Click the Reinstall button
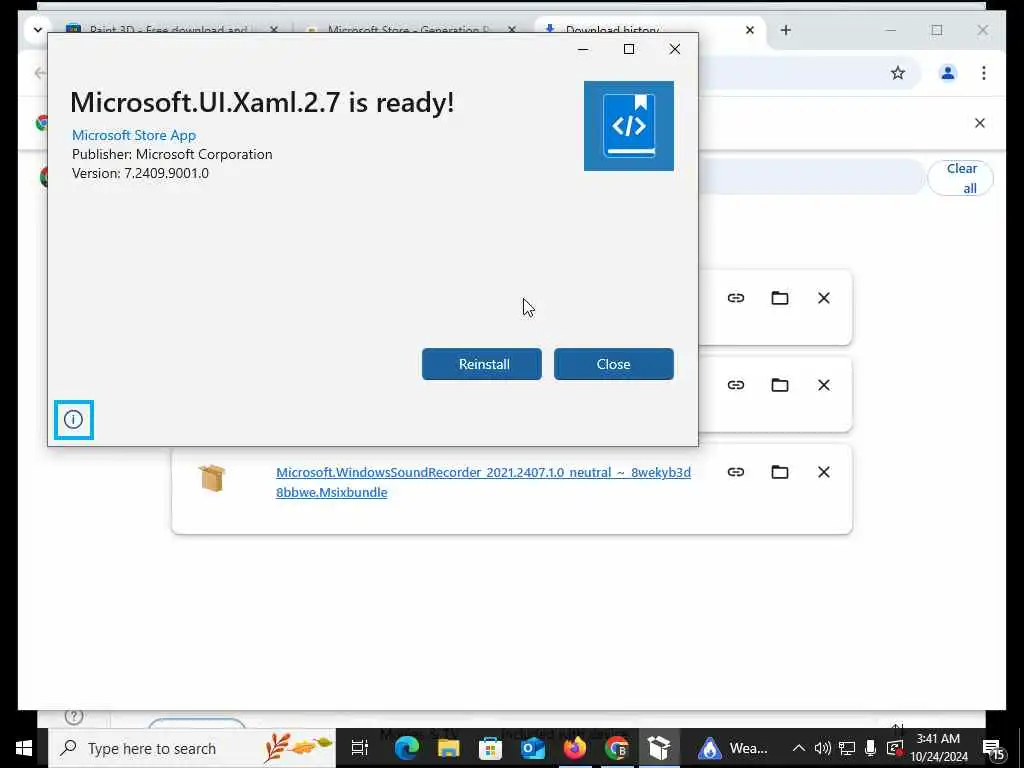Image resolution: width=1024 pixels, height=768 pixels. point(481,364)
